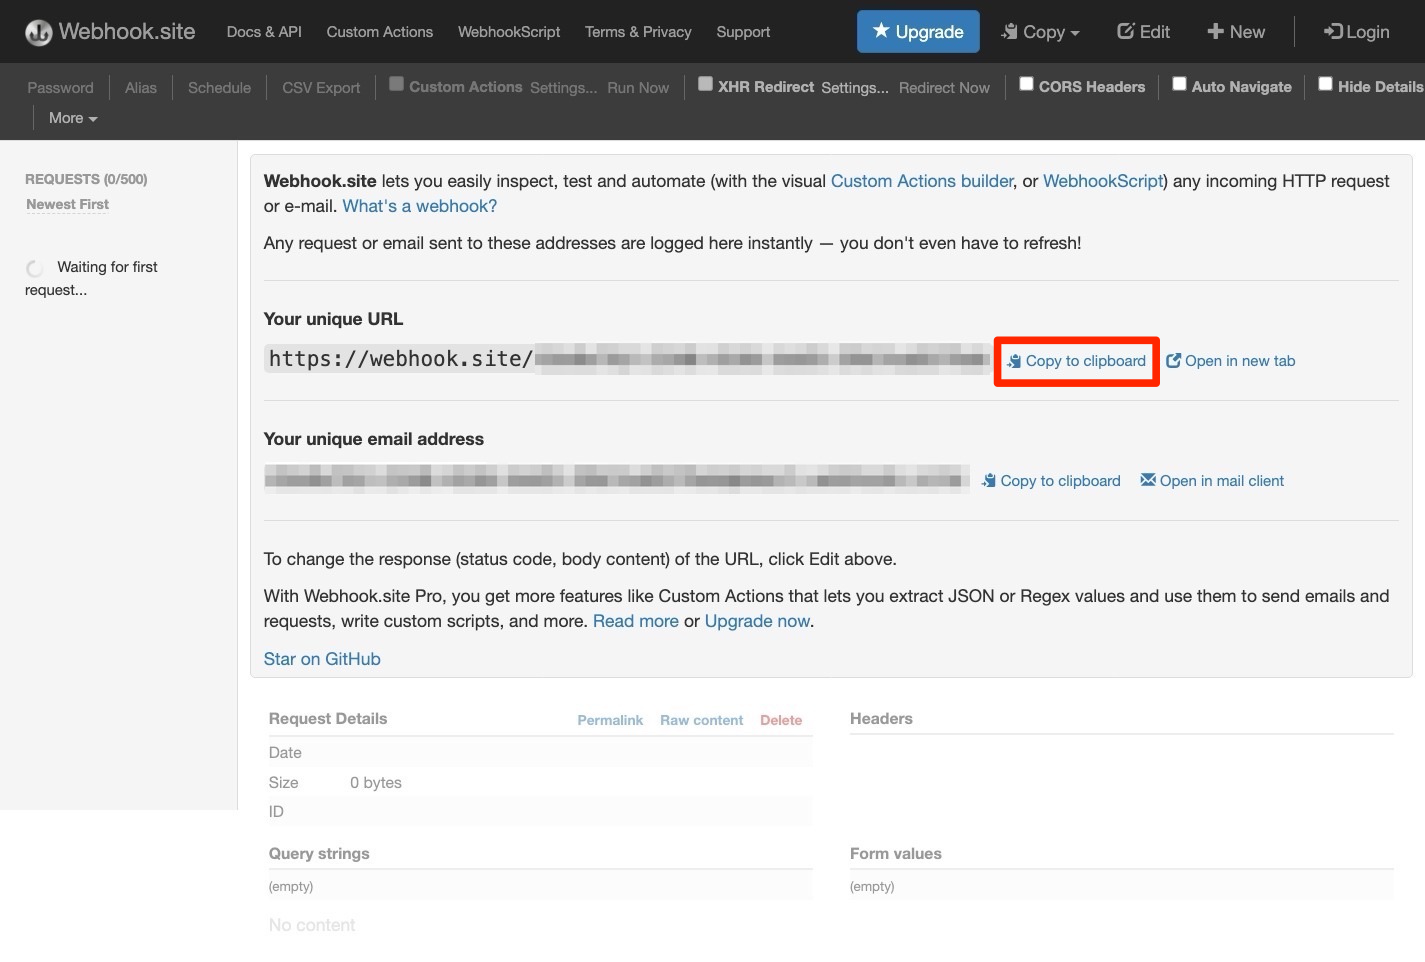The height and width of the screenshot is (962, 1425).
Task: Check the Hide Details checkbox
Action: 1325,84
